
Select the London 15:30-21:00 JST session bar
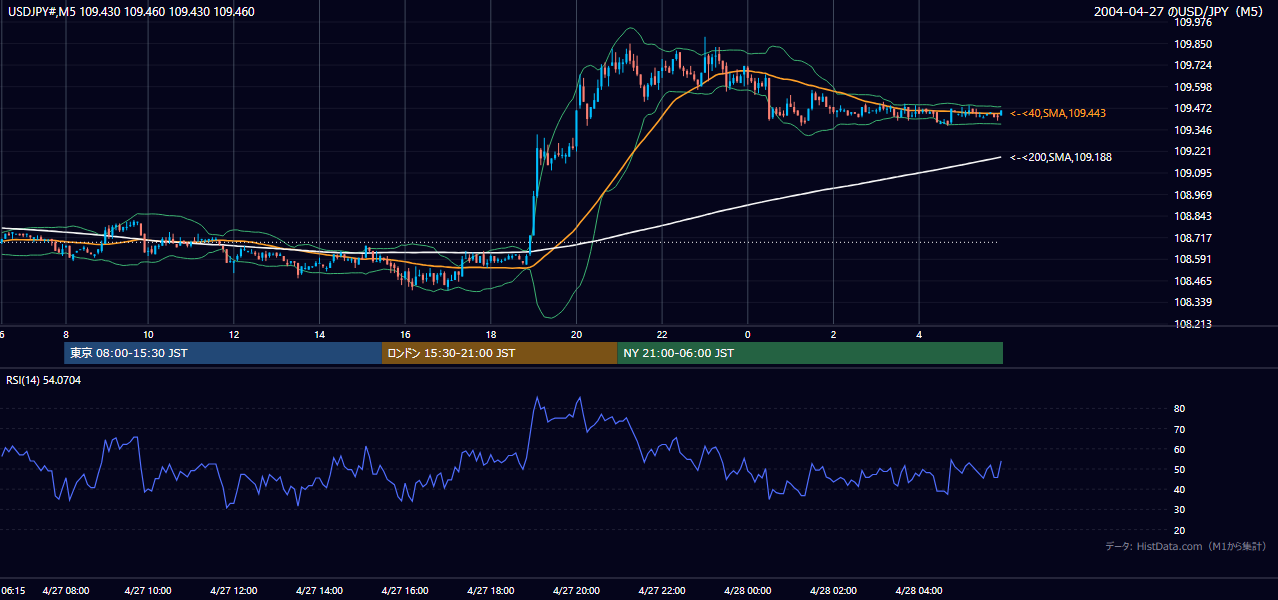coord(499,353)
